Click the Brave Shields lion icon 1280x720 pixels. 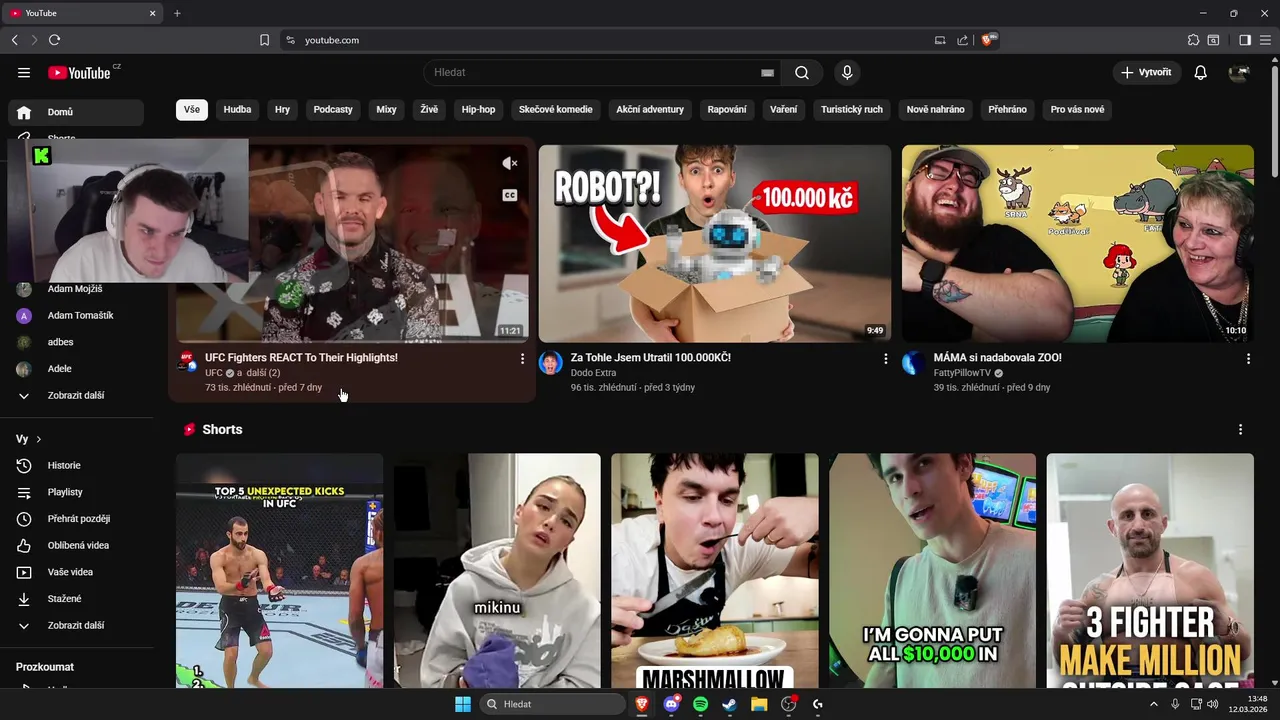[988, 40]
